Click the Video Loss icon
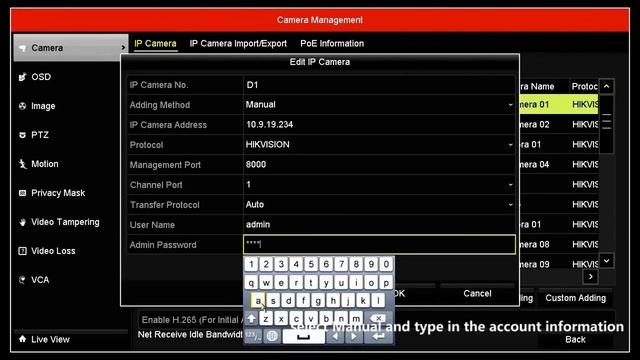 click(x=22, y=251)
